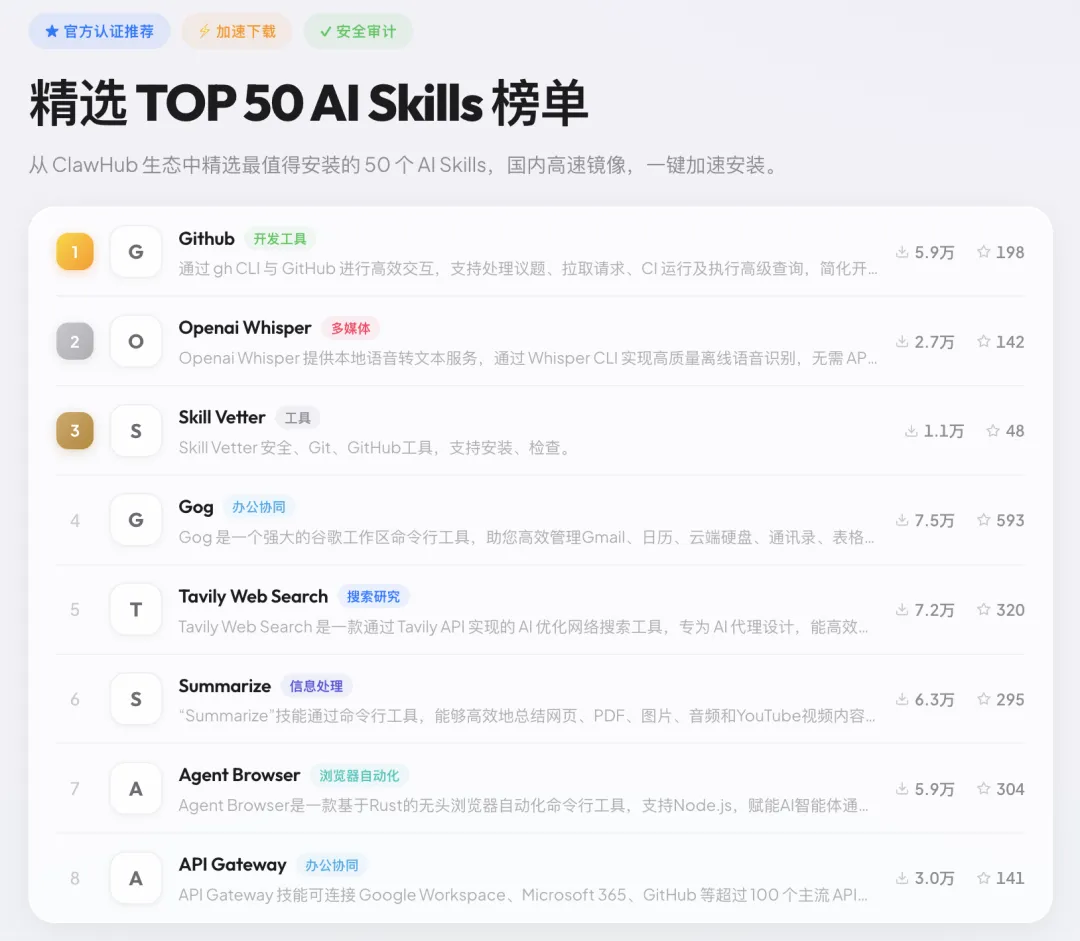This screenshot has width=1080, height=941.
Task: Click the star icon beside 198
Action: pos(984,251)
